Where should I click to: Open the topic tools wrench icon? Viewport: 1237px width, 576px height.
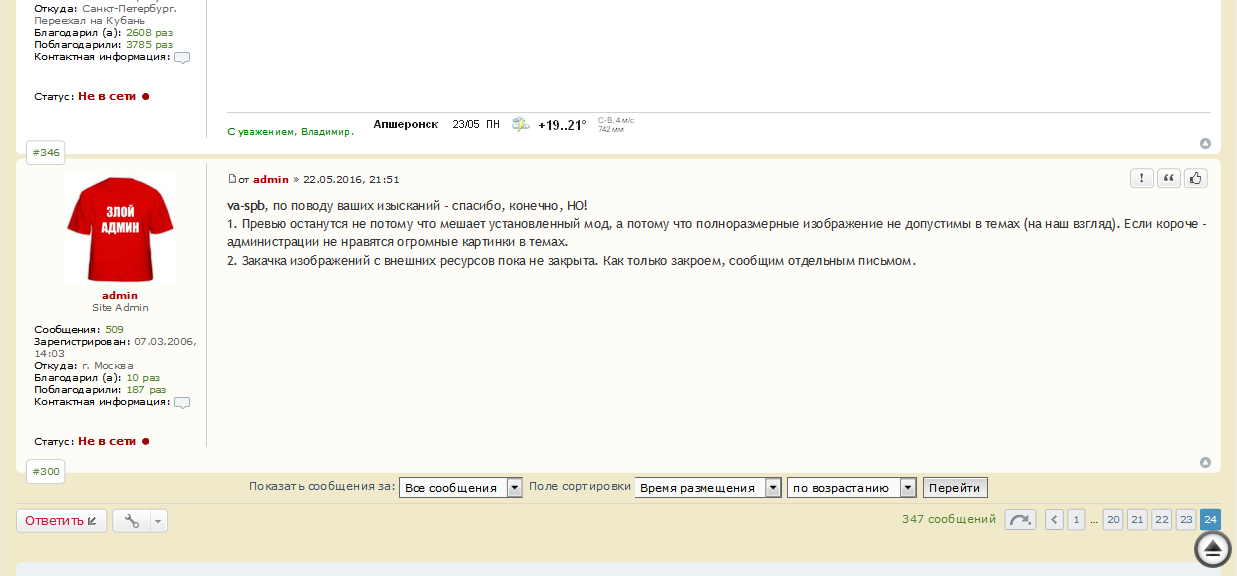click(132, 521)
